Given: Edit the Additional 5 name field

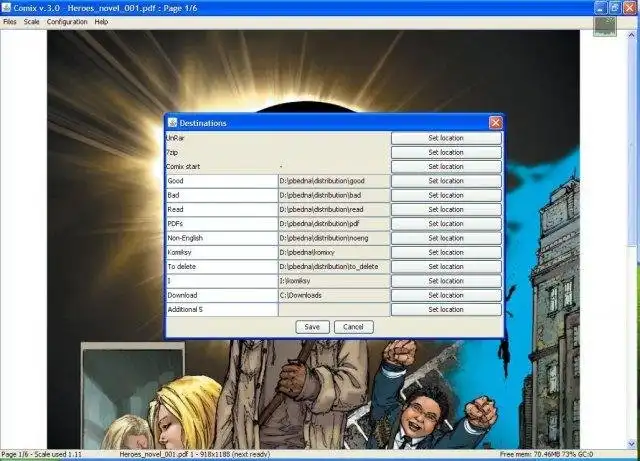Looking at the screenshot, I should (x=222, y=310).
